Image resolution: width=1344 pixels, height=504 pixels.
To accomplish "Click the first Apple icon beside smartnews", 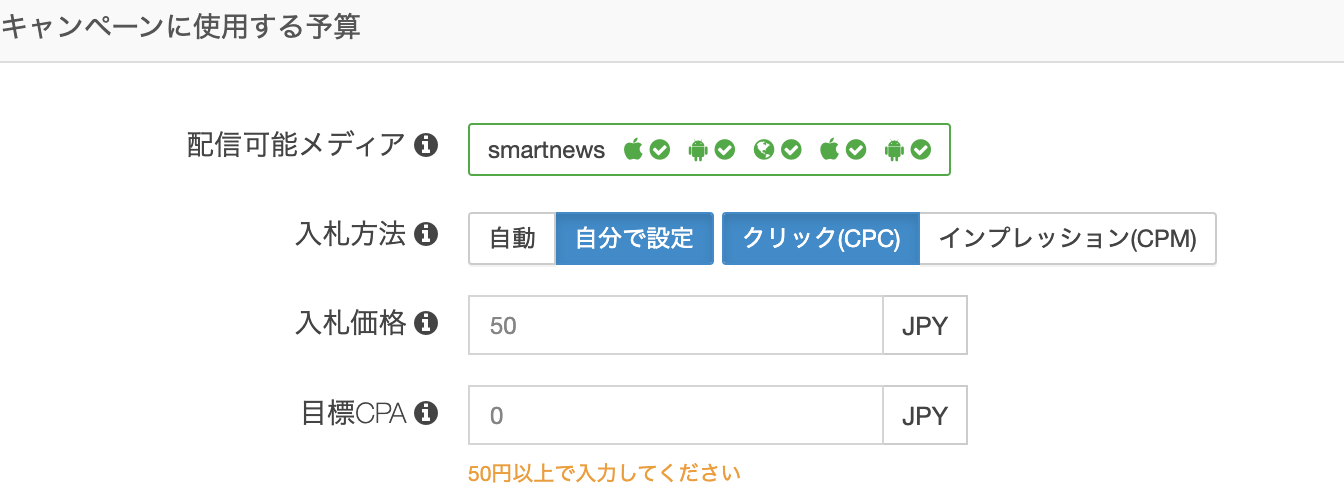I will 633,150.
